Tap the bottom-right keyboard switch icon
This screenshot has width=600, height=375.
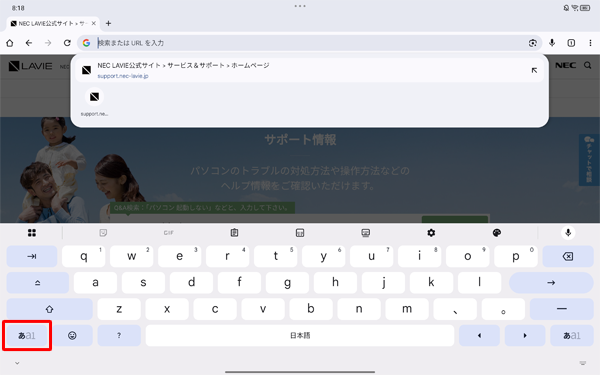point(583,363)
